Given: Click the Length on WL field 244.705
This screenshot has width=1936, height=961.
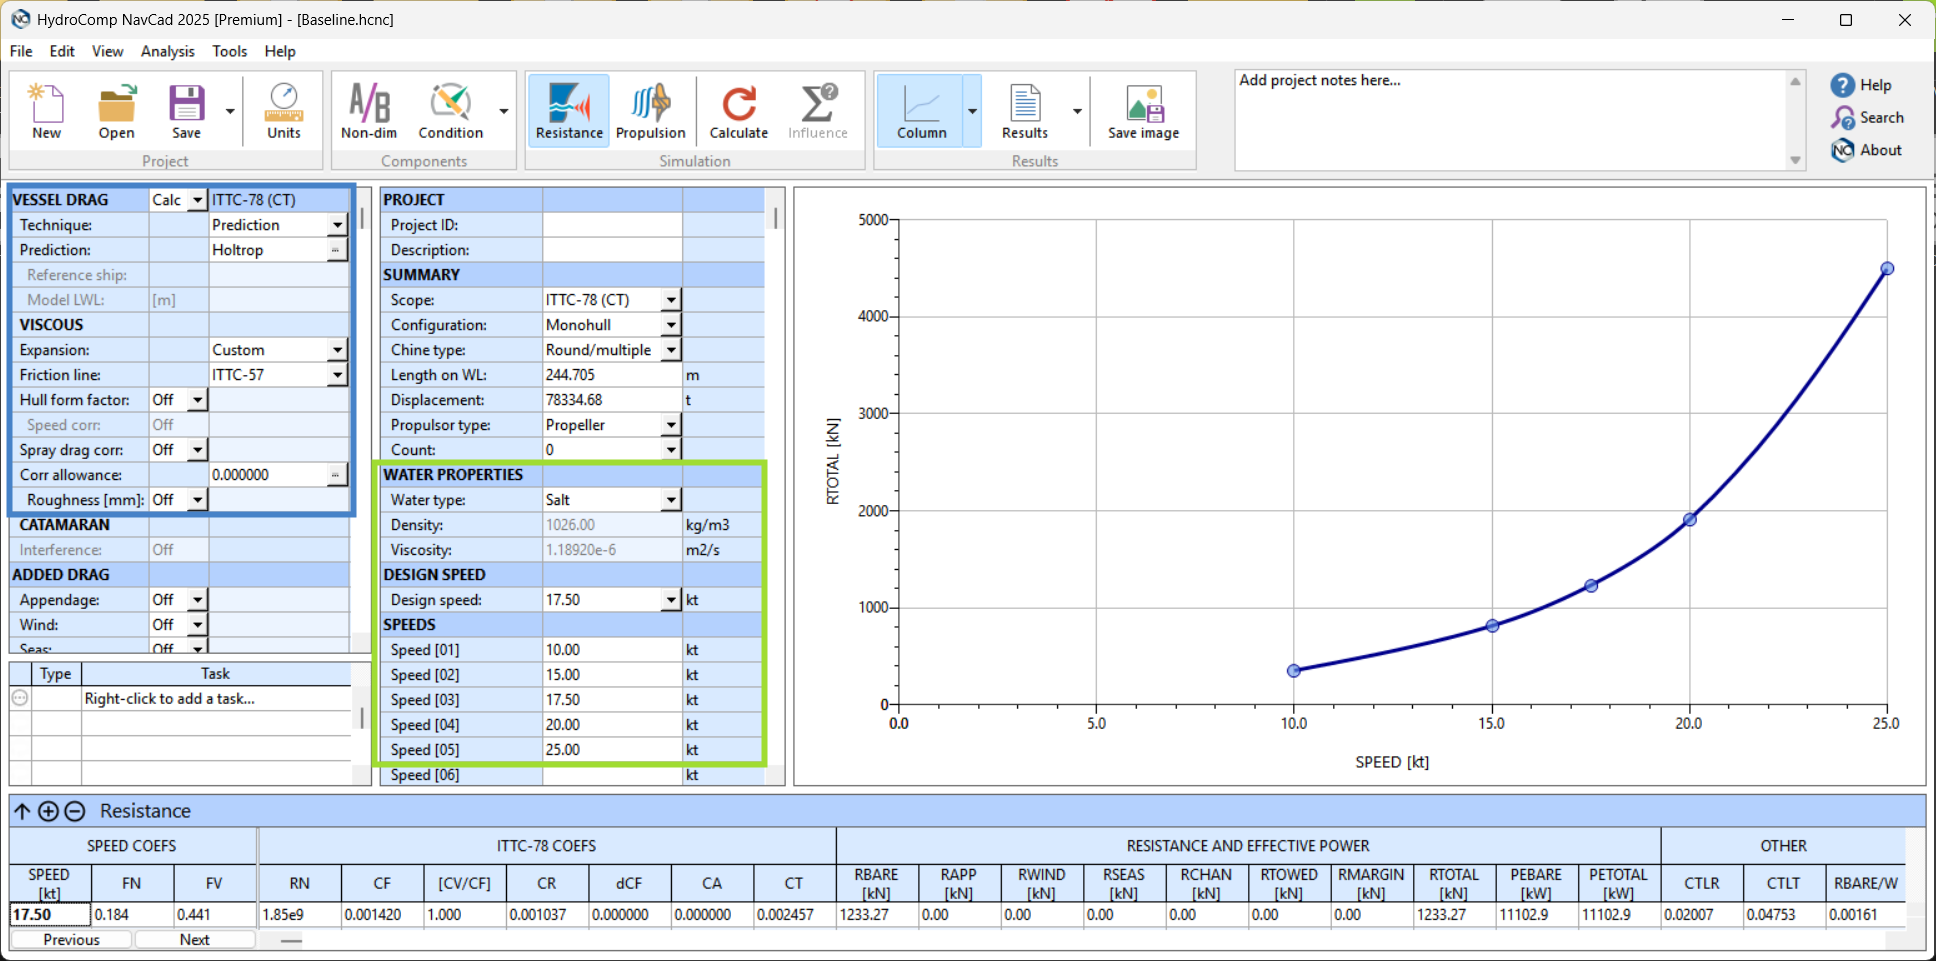Looking at the screenshot, I should [612, 375].
